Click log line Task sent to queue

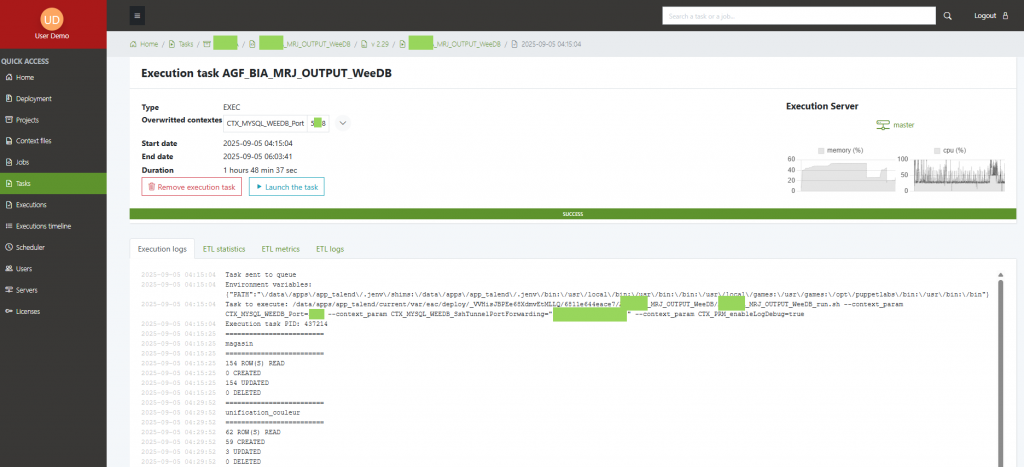tap(260, 275)
